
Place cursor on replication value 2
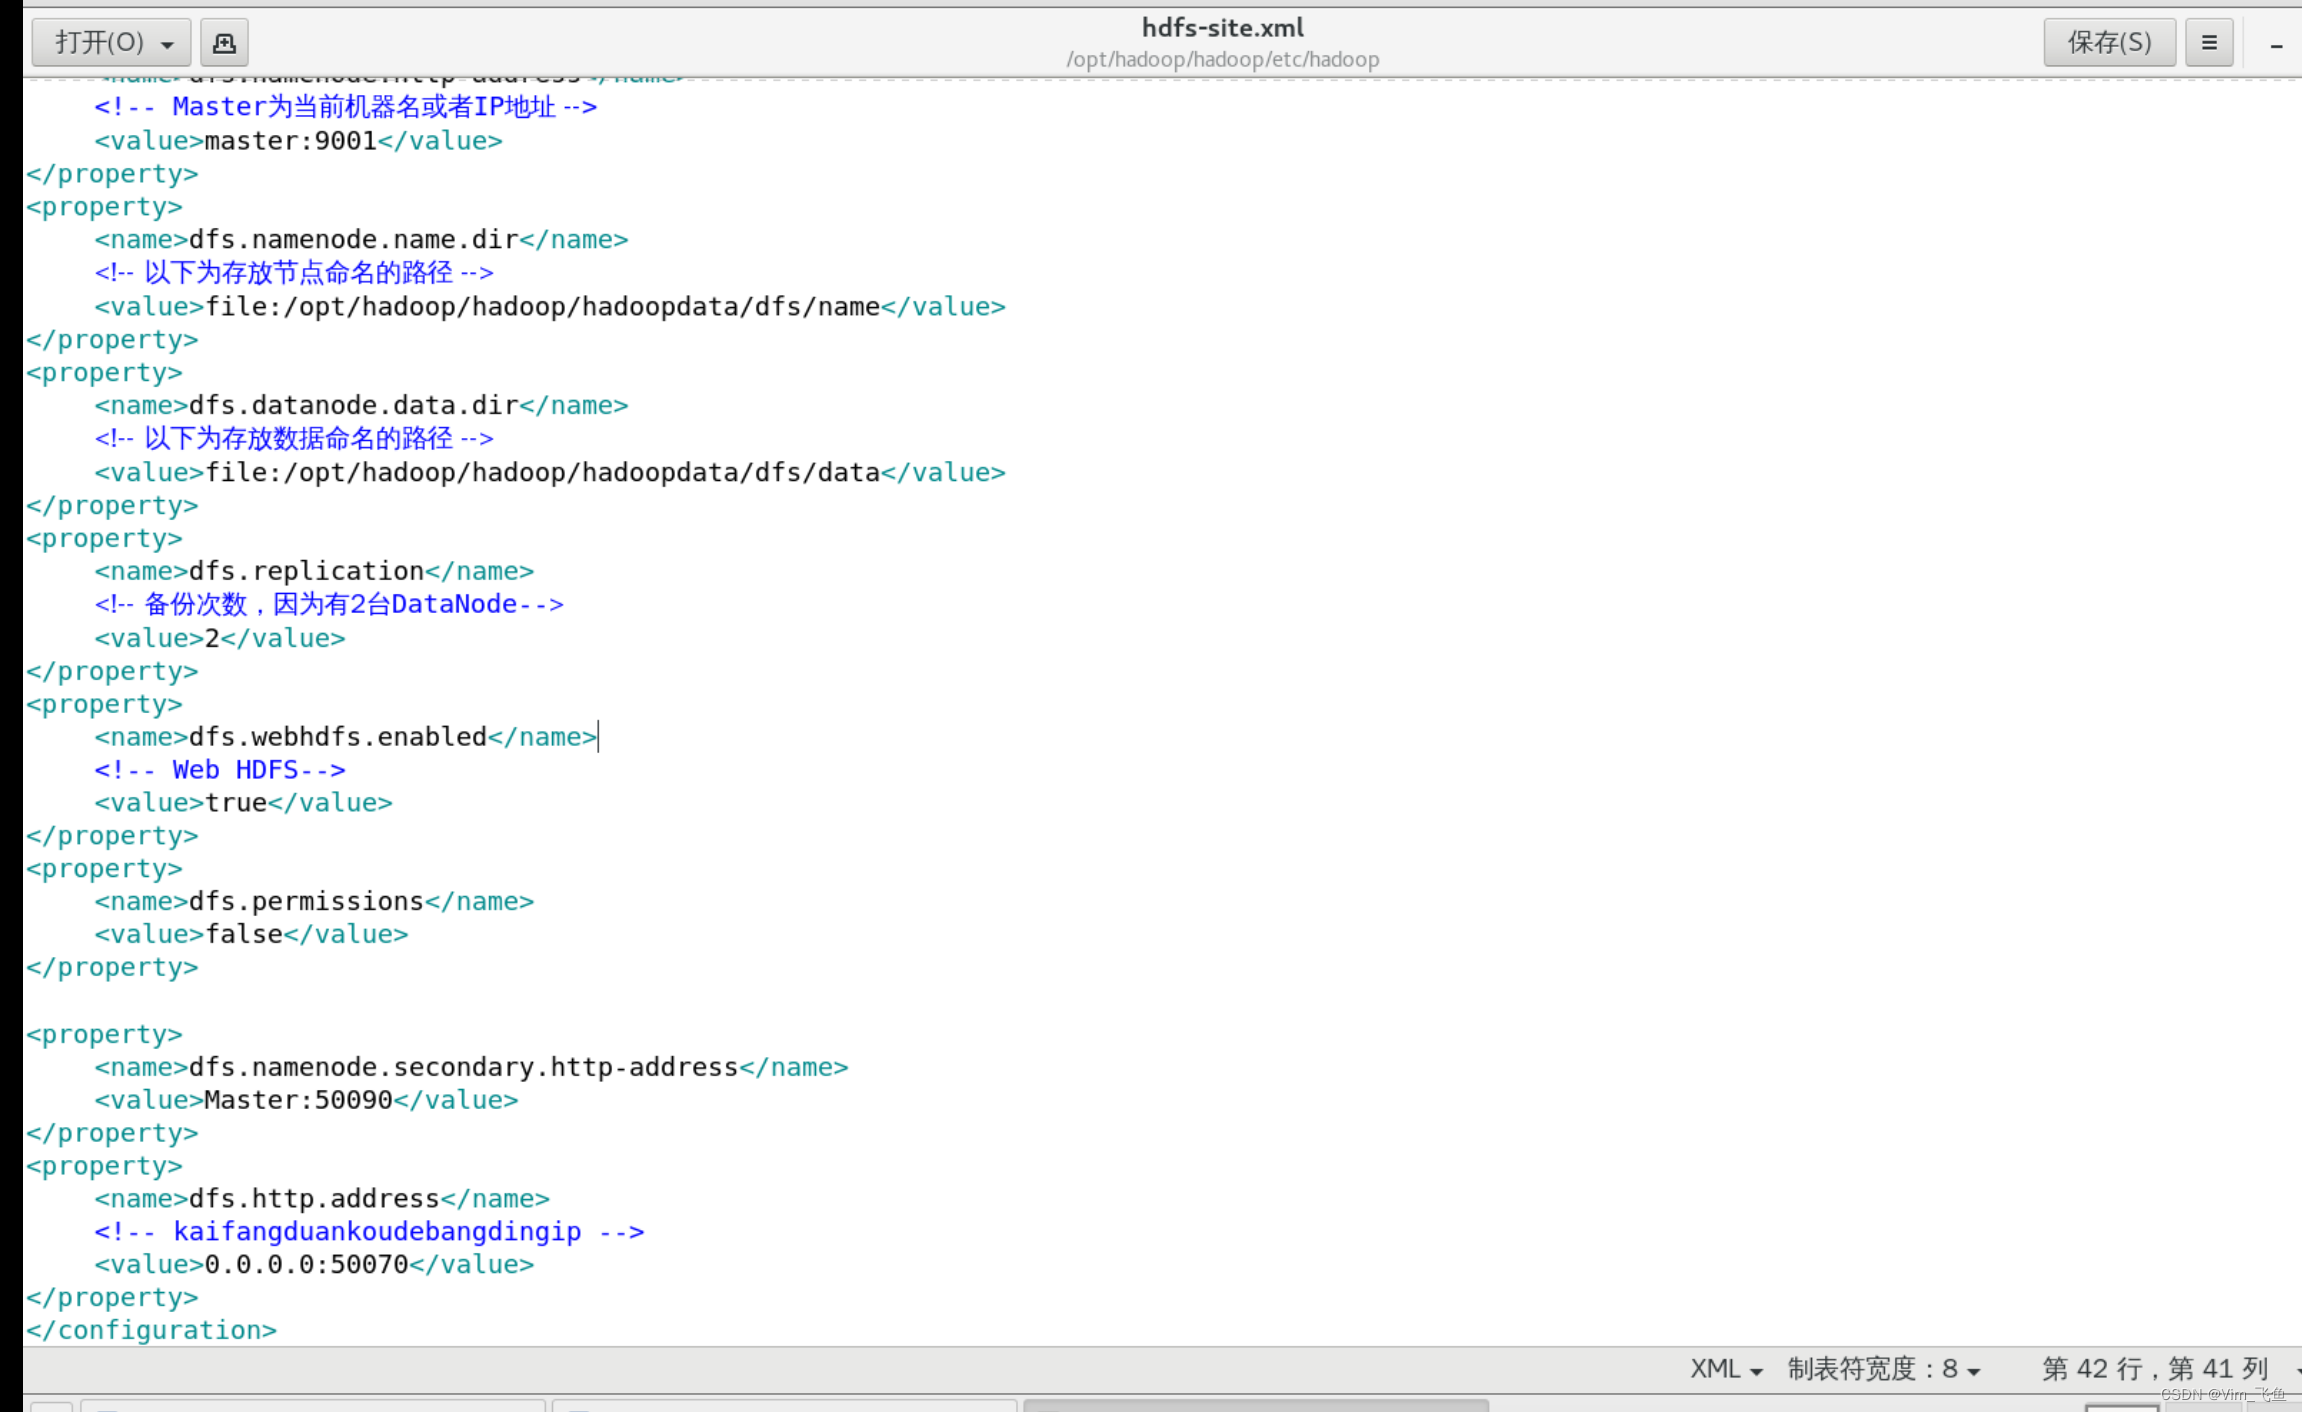tap(212, 639)
